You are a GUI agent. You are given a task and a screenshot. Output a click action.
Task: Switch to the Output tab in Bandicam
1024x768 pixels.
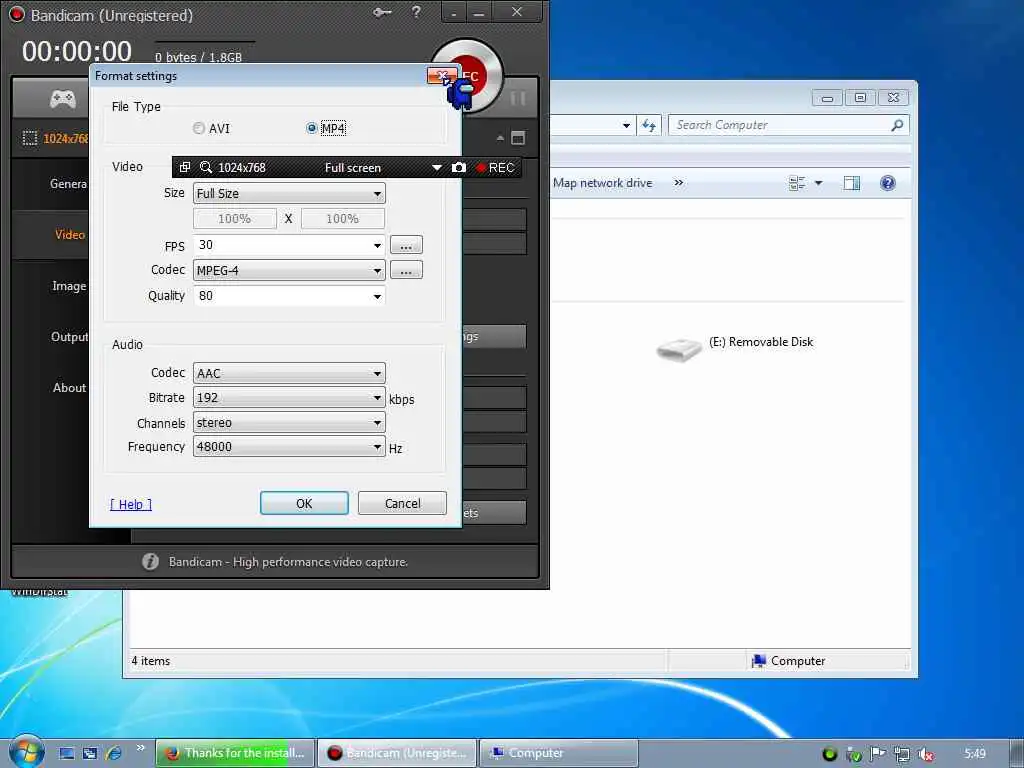click(x=69, y=337)
